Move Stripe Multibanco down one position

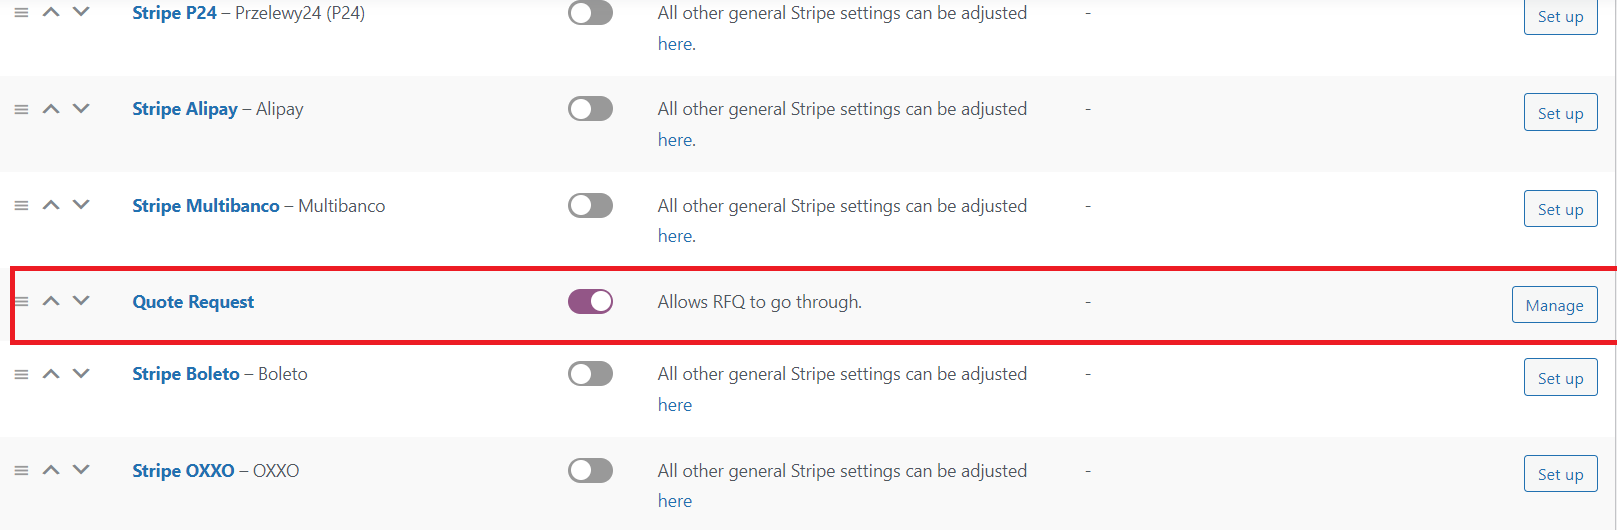(x=82, y=205)
